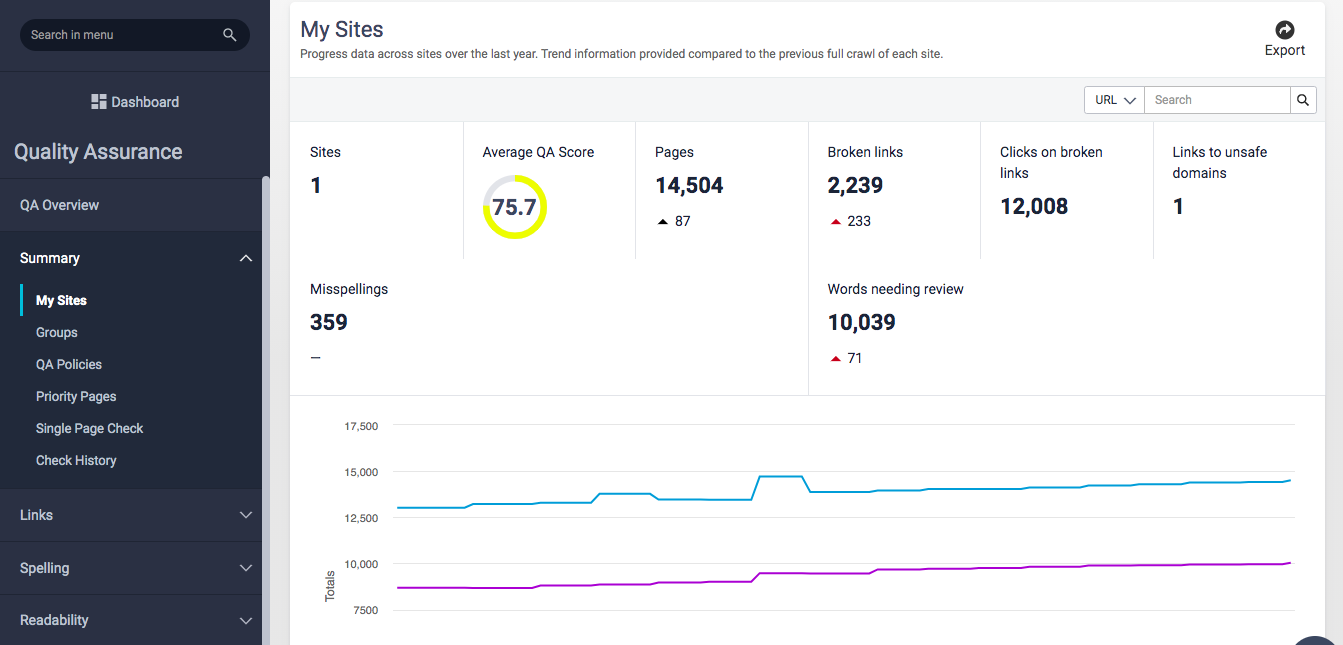
Task: Expand the Spelling menu section
Action: (x=246, y=568)
